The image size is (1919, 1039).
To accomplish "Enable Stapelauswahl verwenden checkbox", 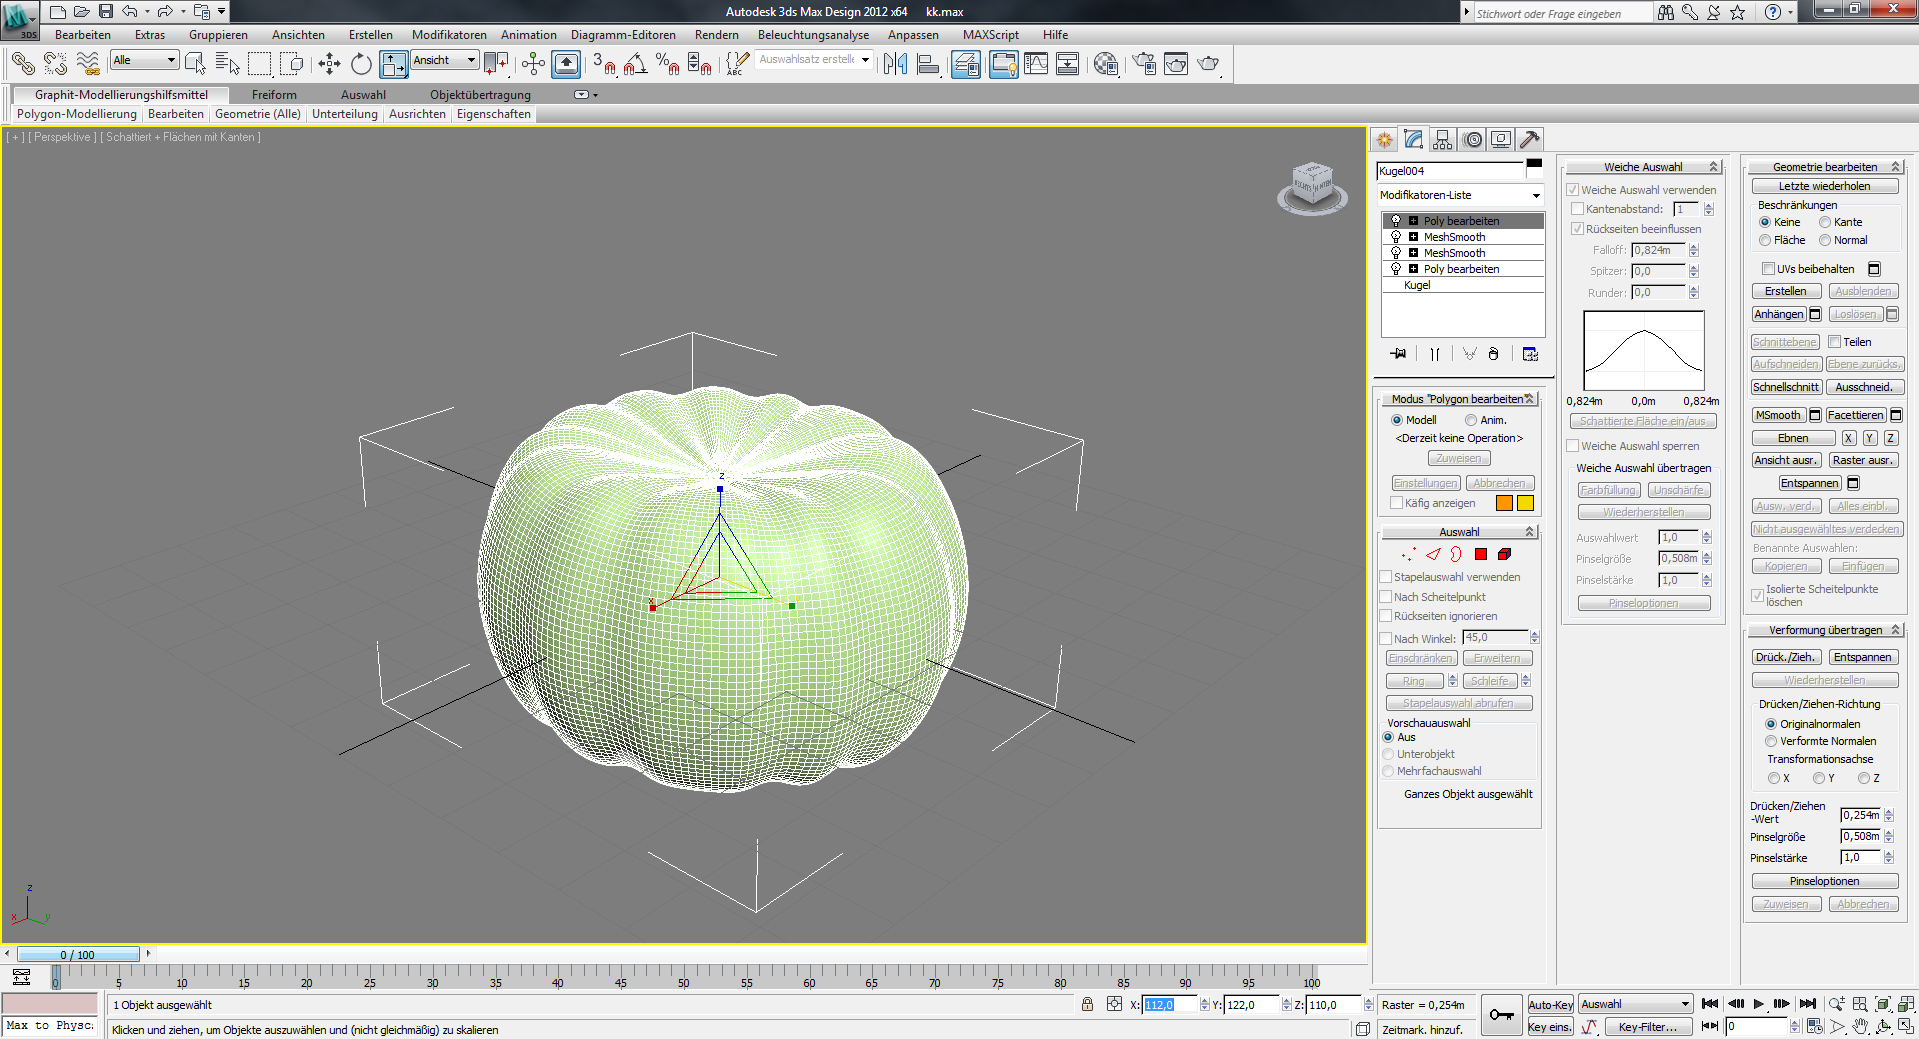I will pos(1386,577).
